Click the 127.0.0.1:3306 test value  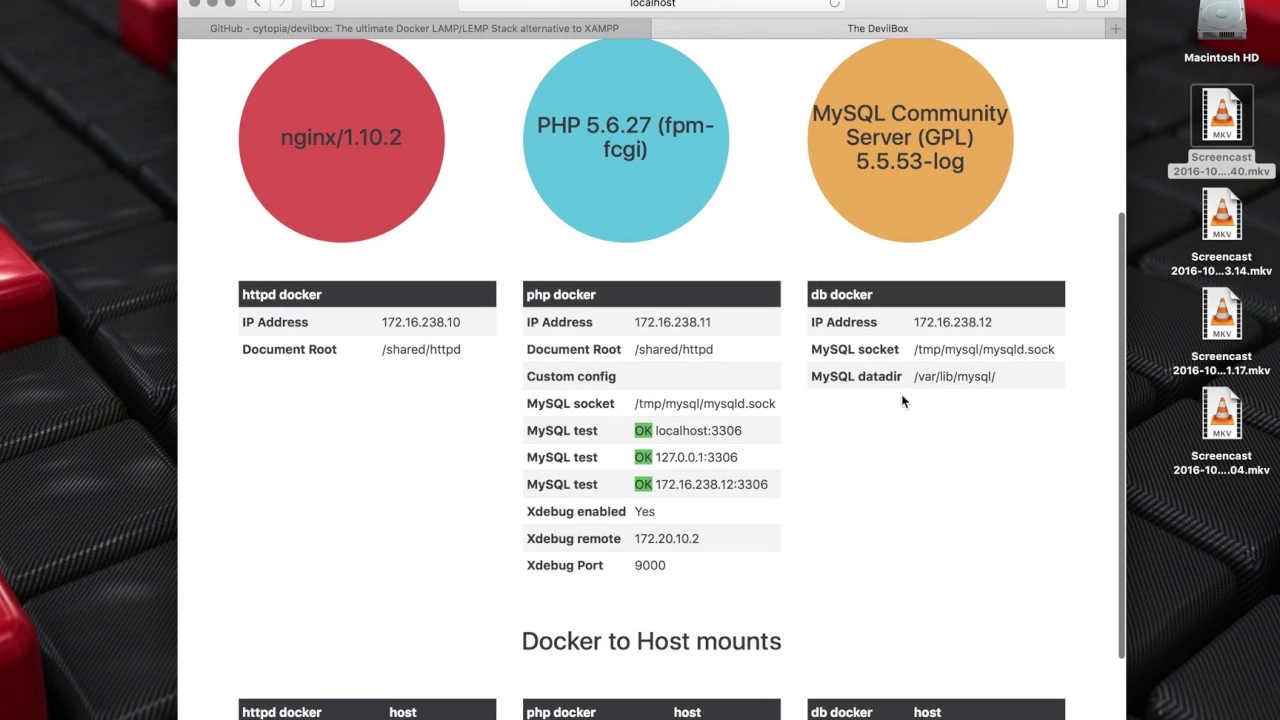point(696,457)
